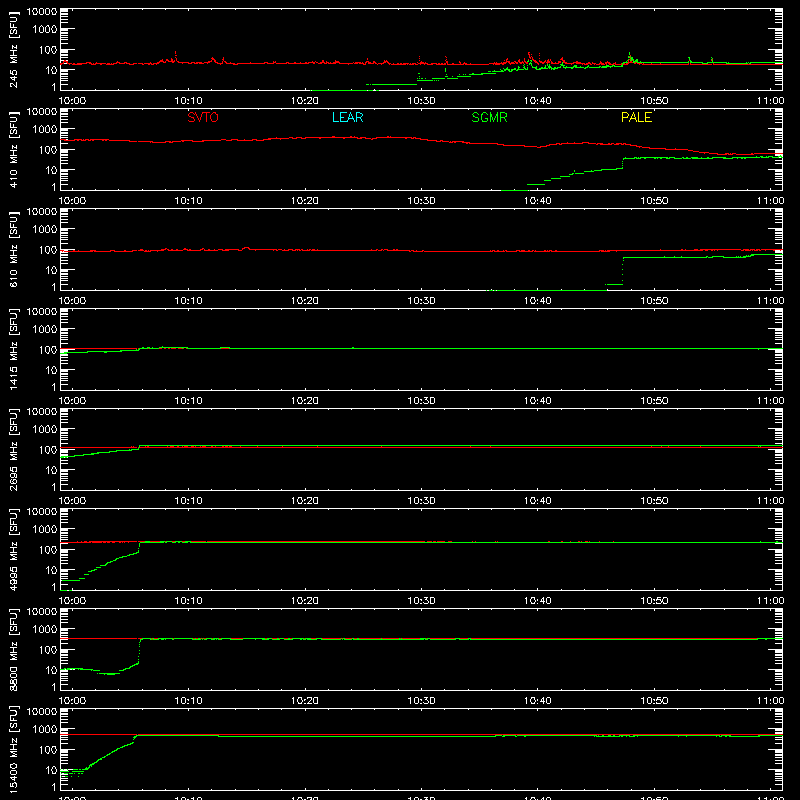This screenshot has width=800, height=800.
Task: Select the 1415 MHz [SFU] axis title
Action: click(13, 349)
